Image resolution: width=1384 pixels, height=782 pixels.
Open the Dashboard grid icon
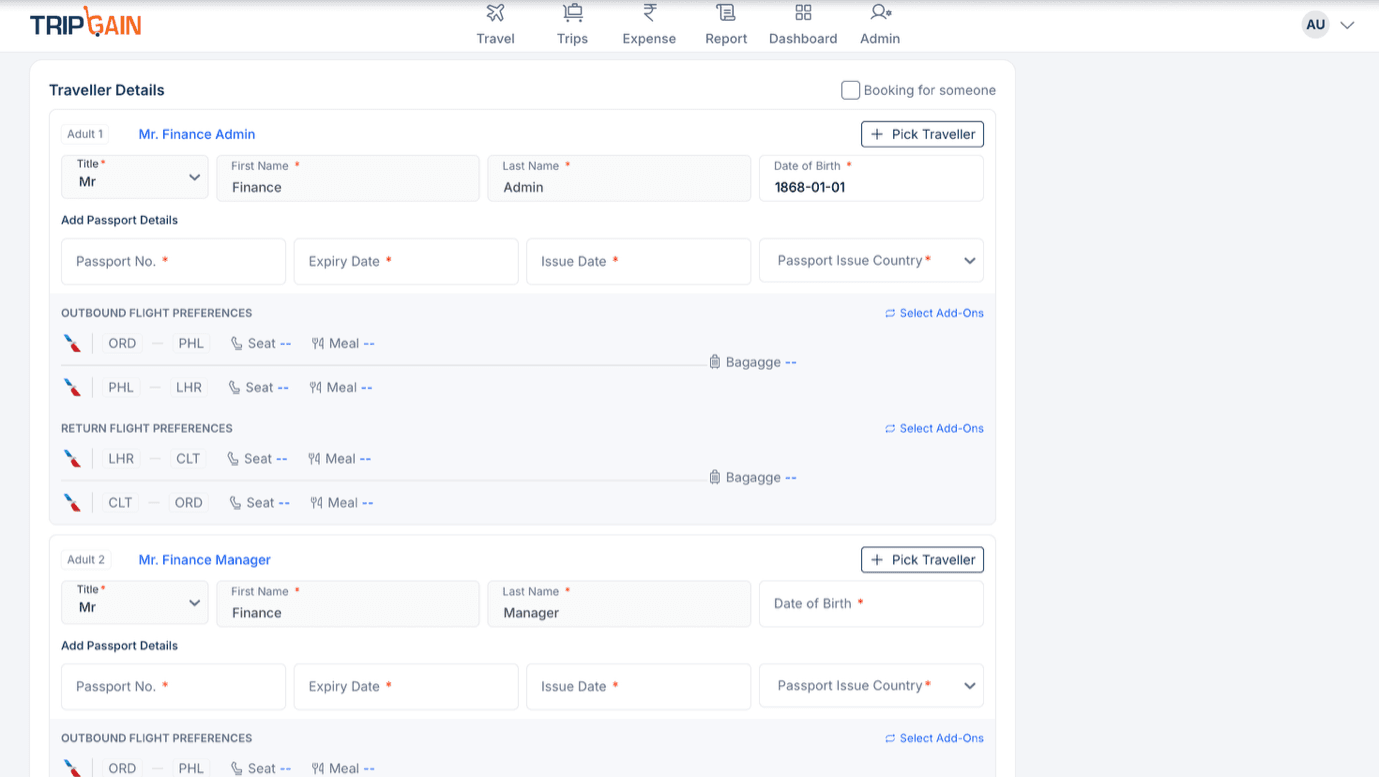(803, 13)
